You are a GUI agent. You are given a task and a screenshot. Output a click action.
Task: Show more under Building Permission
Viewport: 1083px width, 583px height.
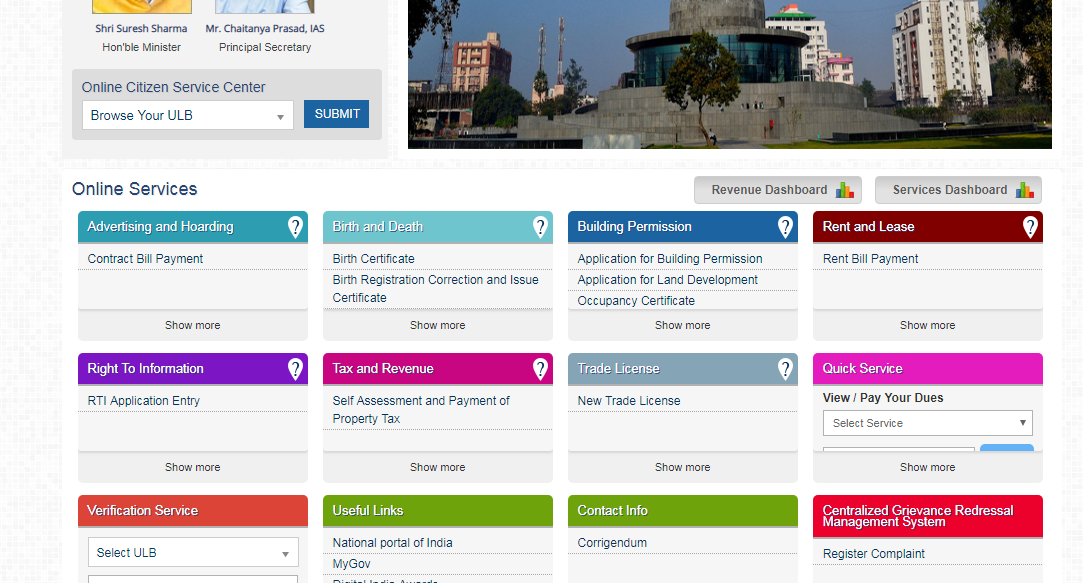tap(682, 325)
